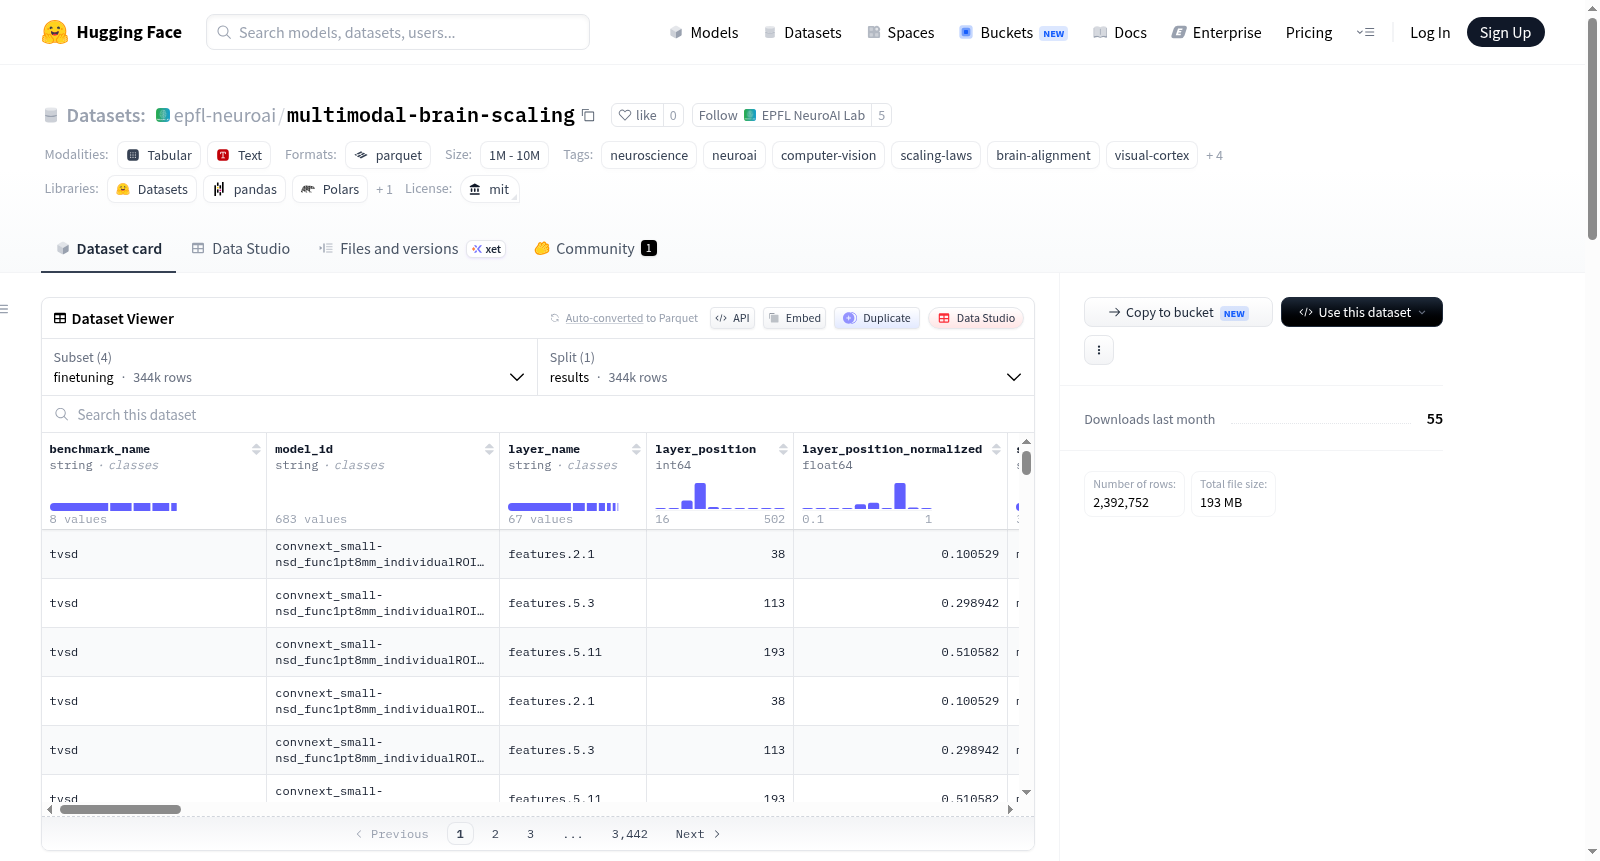Expand the +4 more tags
Screen dimensions: 1600x861
coord(1214,156)
